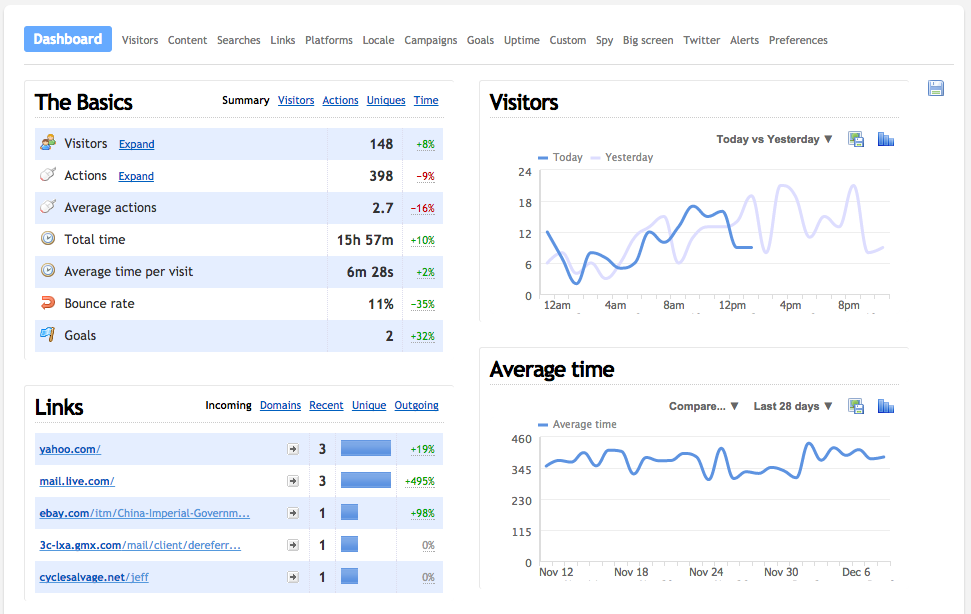Switch to the Campaigns tab
Viewport: 971px width, 614px height.
pyautogui.click(x=431, y=40)
